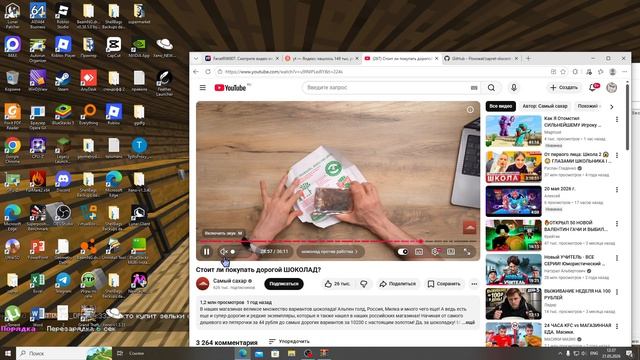
Task: Open Steam desktop shortcut
Action: pyautogui.click(x=63, y=80)
